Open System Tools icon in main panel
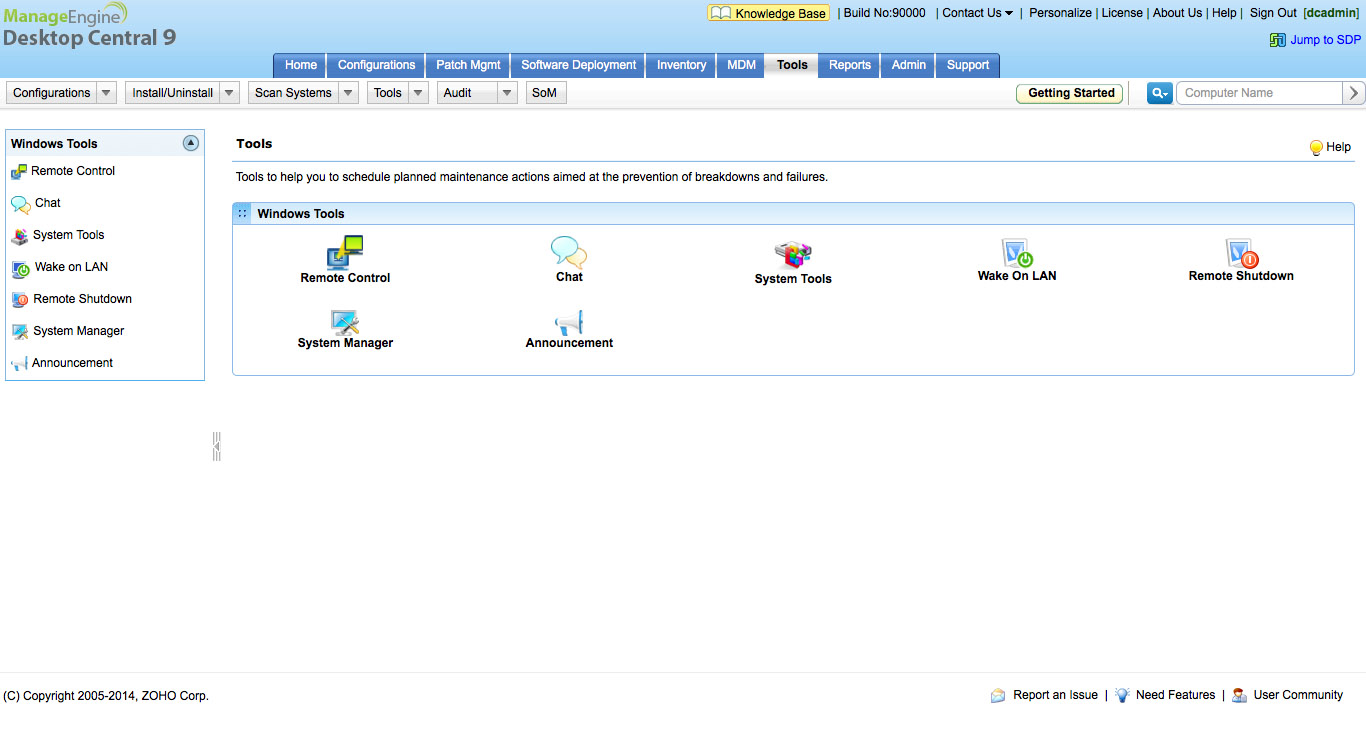 [x=793, y=255]
